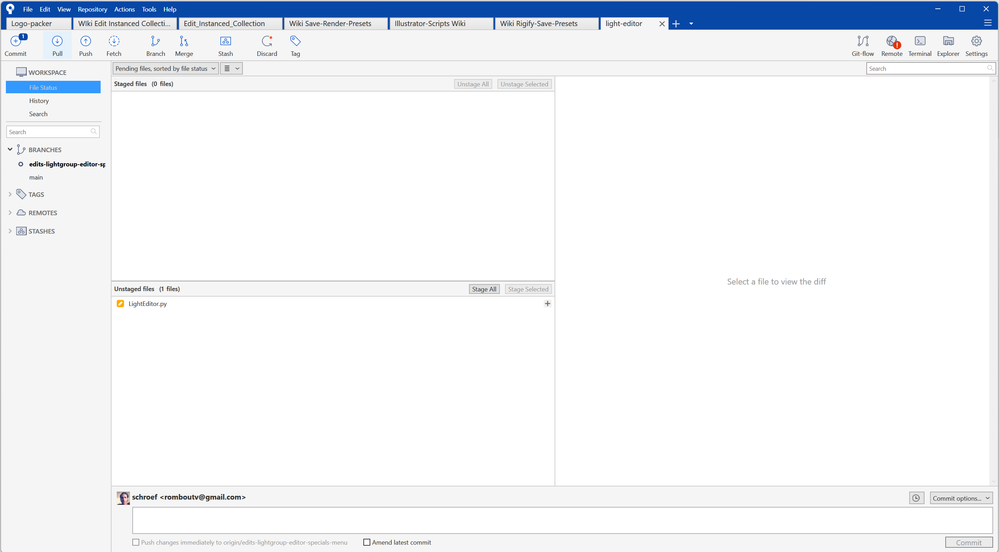Launch the Terminal icon
The width and height of the screenshot is (999, 552).
coord(919,45)
